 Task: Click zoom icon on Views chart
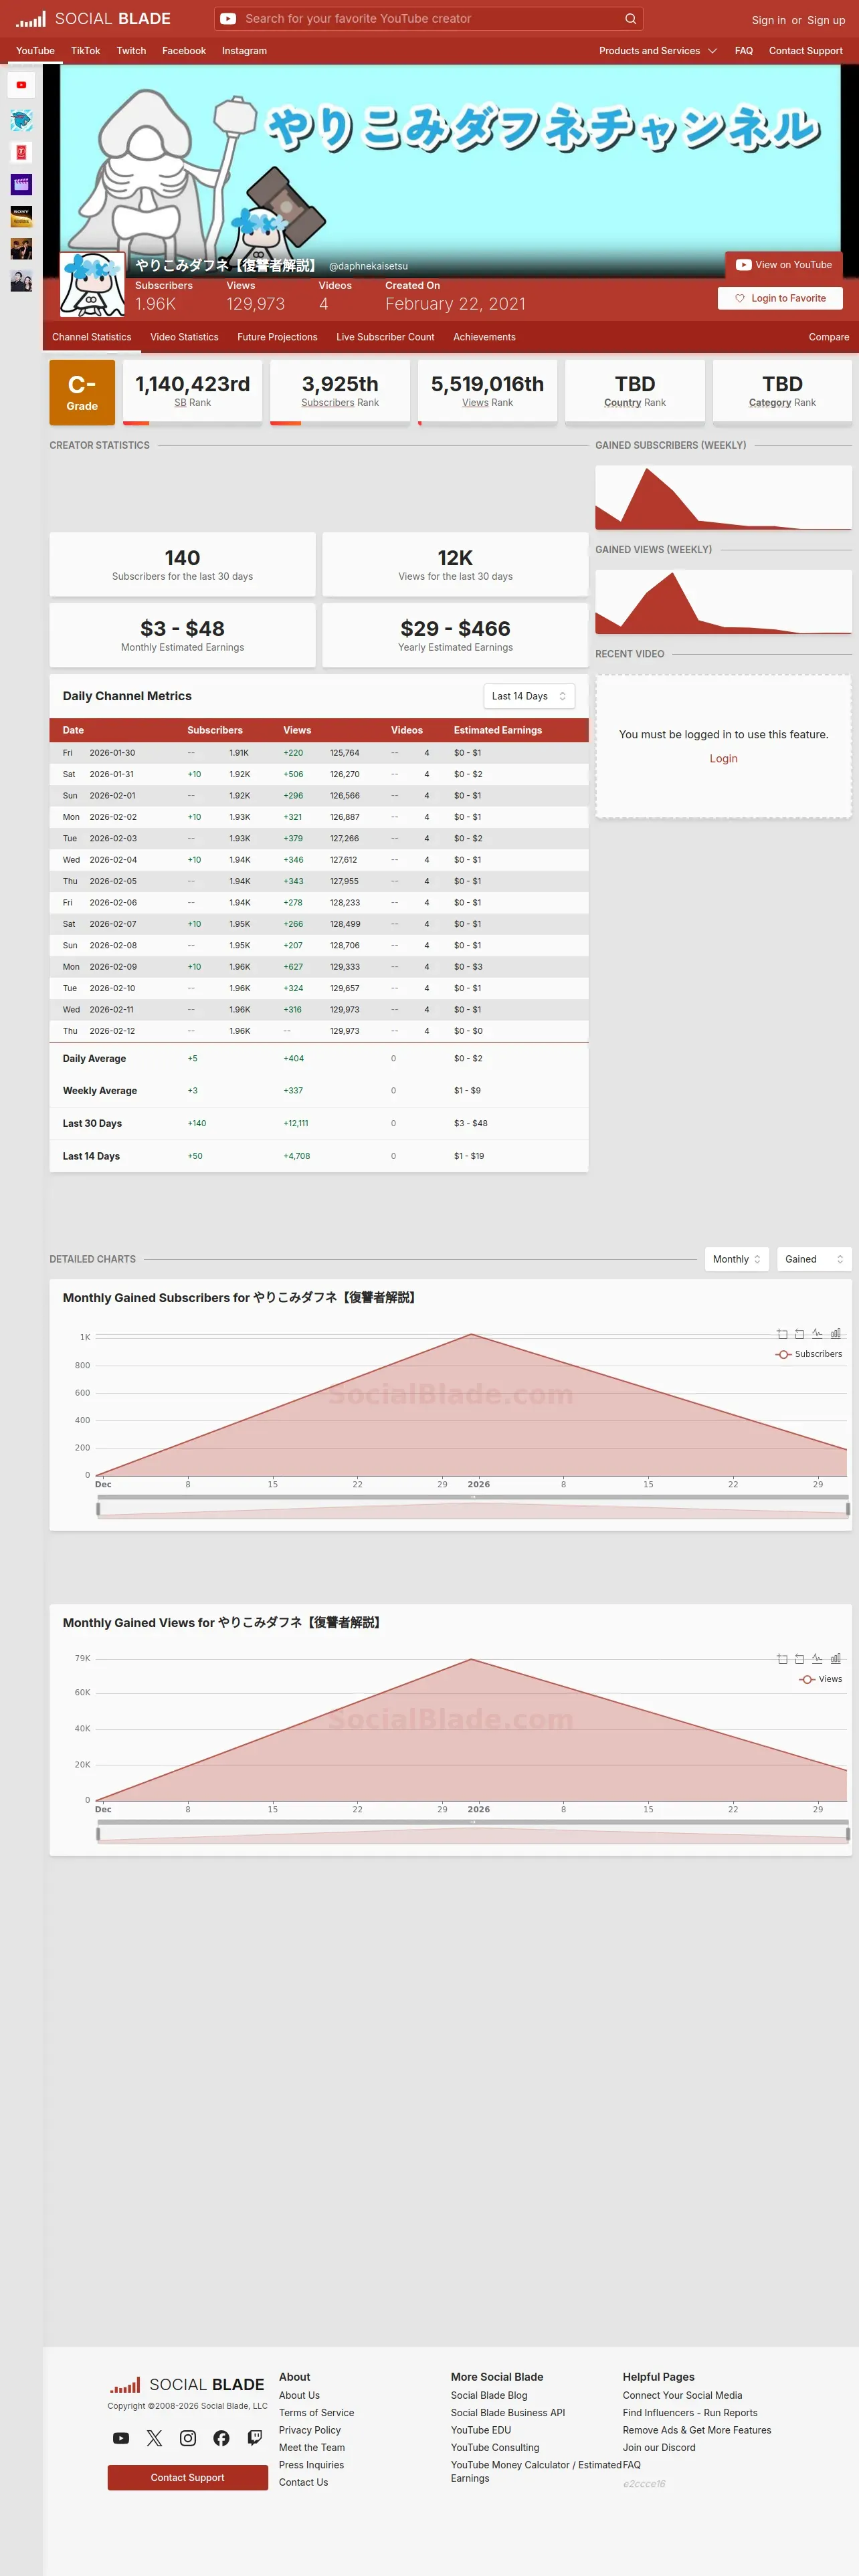point(782,1659)
